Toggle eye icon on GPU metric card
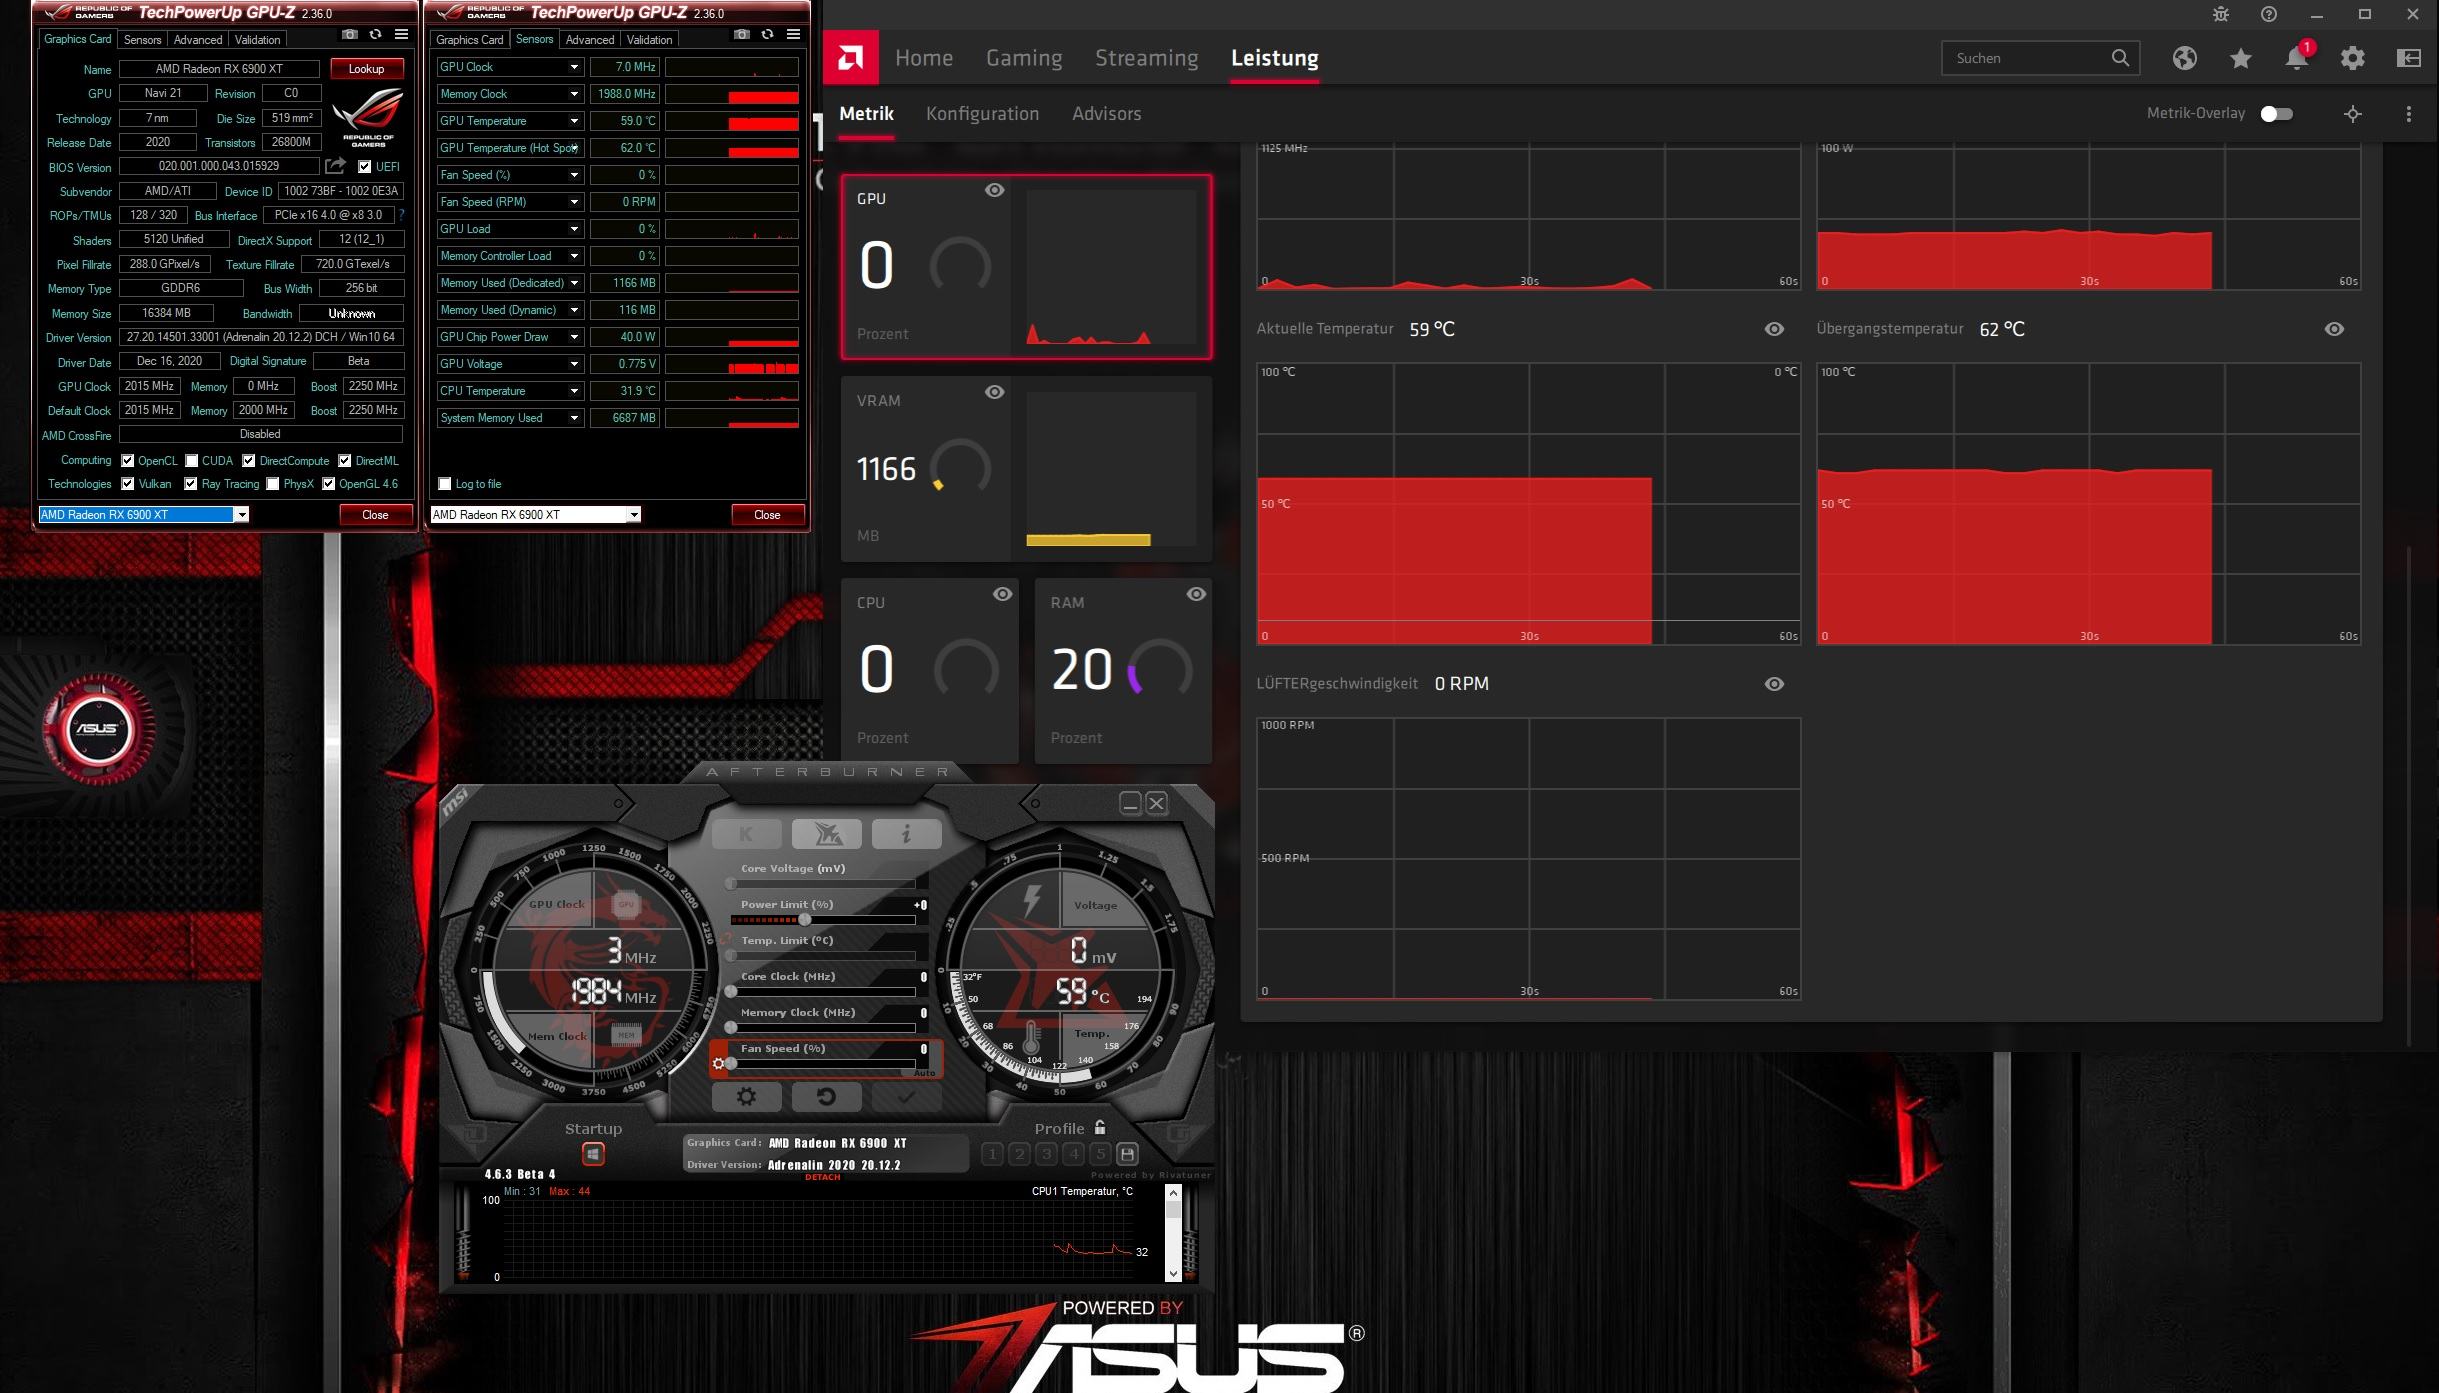The width and height of the screenshot is (2439, 1393). (x=994, y=190)
